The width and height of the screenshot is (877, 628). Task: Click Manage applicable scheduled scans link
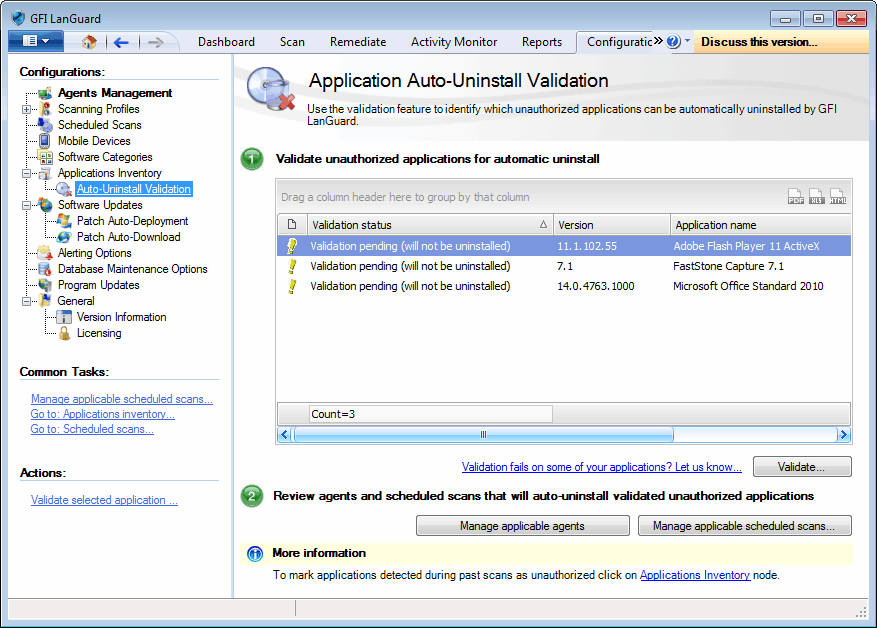(121, 399)
